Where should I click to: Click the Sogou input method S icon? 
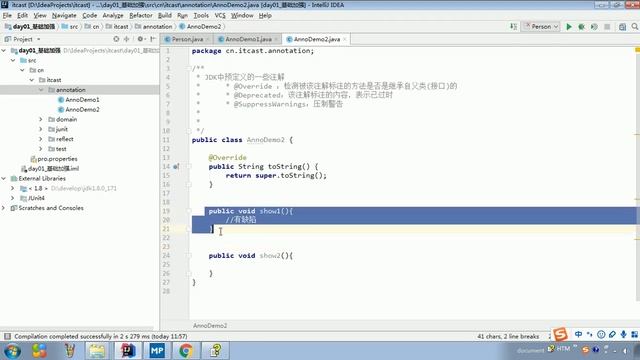560,334
